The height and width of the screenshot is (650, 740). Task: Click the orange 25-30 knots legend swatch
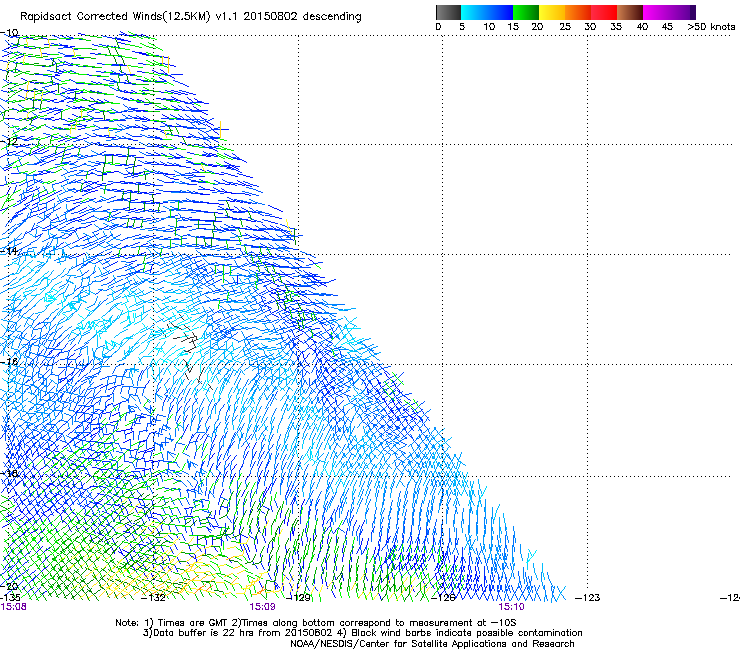point(578,12)
